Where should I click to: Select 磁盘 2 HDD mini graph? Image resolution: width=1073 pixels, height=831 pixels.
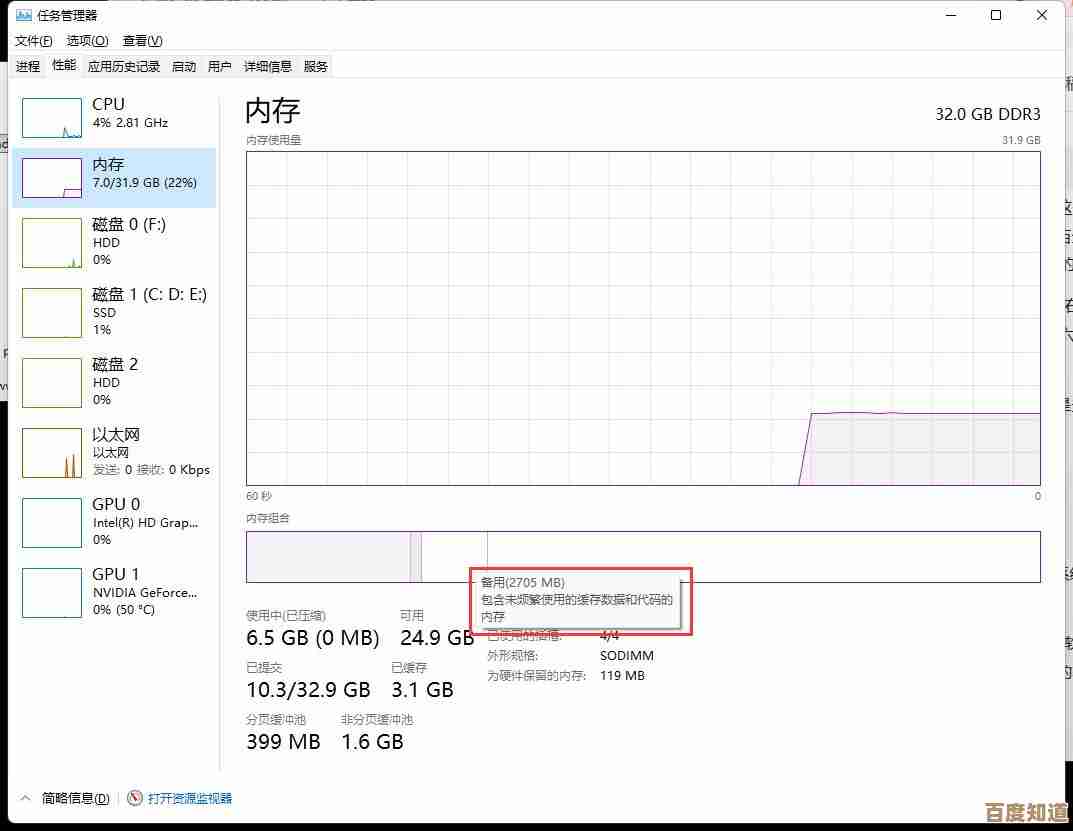pyautogui.click(x=52, y=383)
